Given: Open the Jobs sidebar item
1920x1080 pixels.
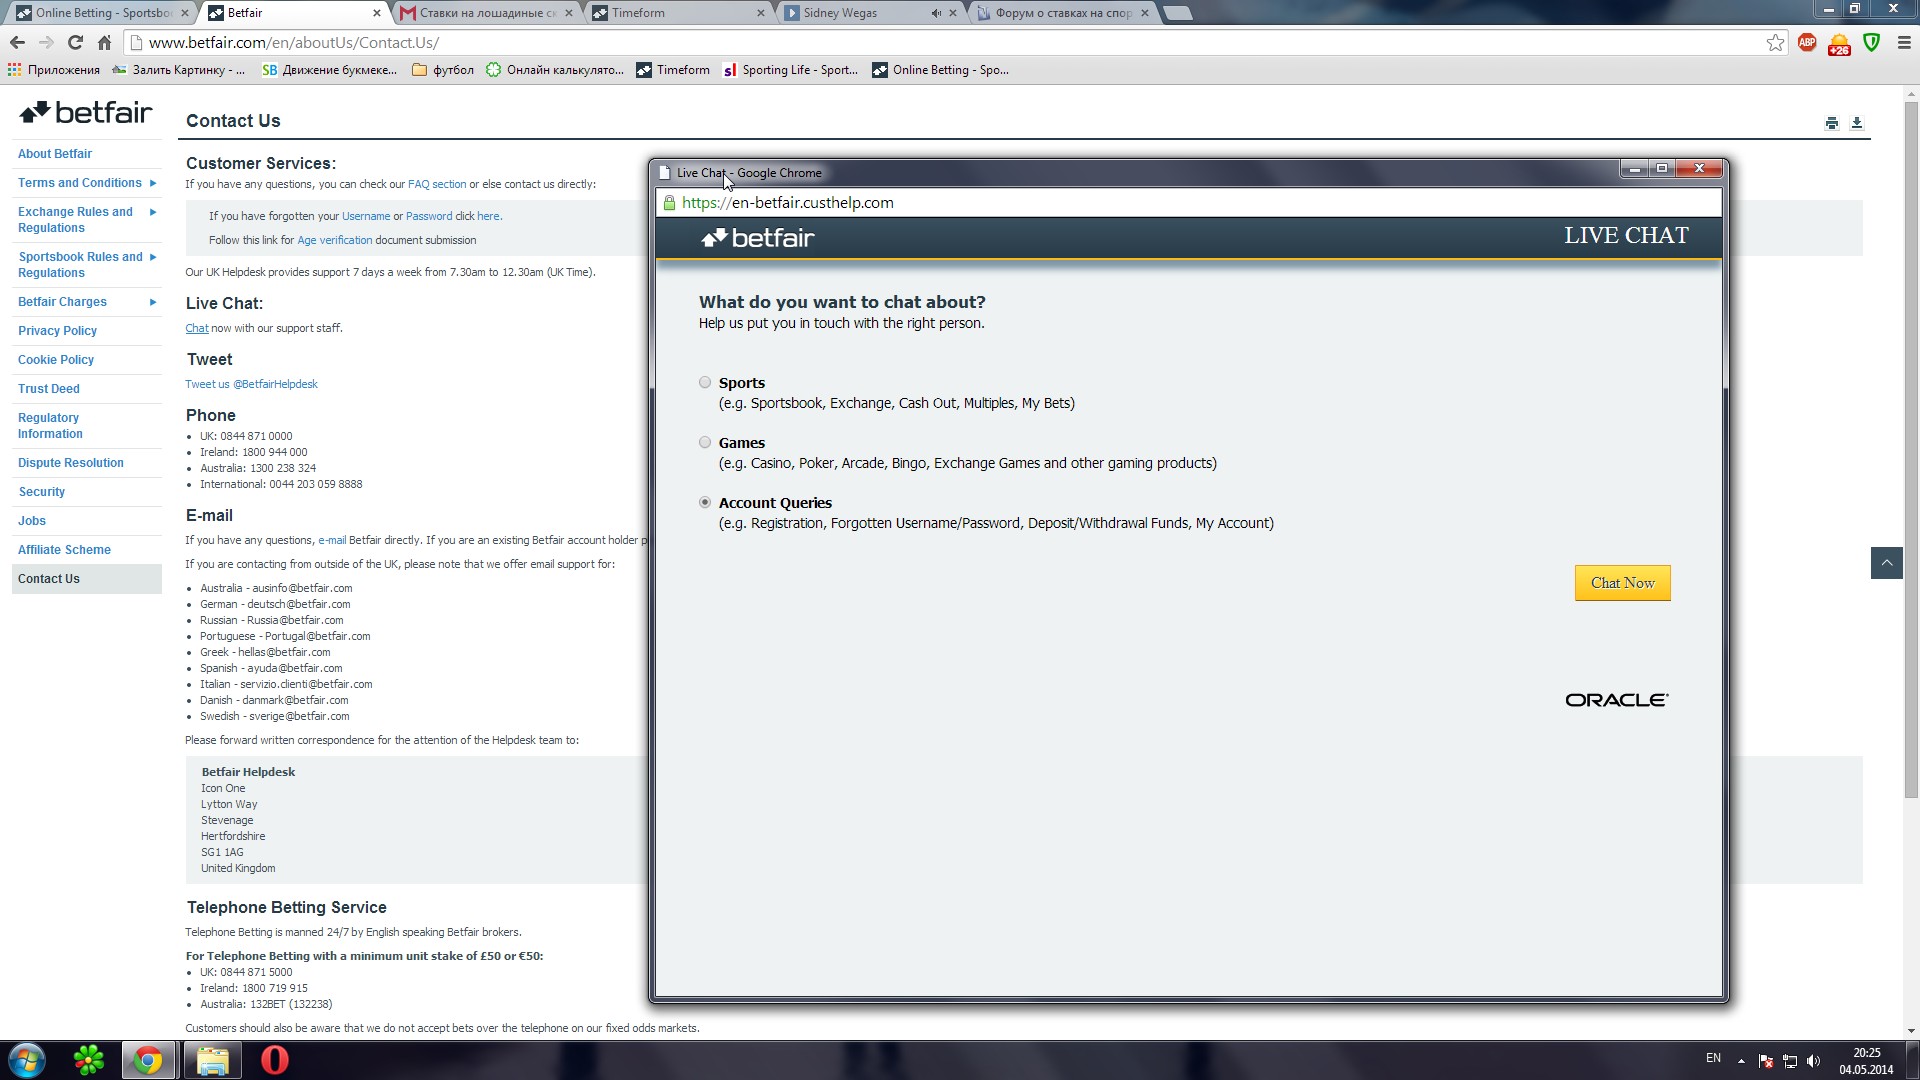Looking at the screenshot, I should tap(32, 521).
